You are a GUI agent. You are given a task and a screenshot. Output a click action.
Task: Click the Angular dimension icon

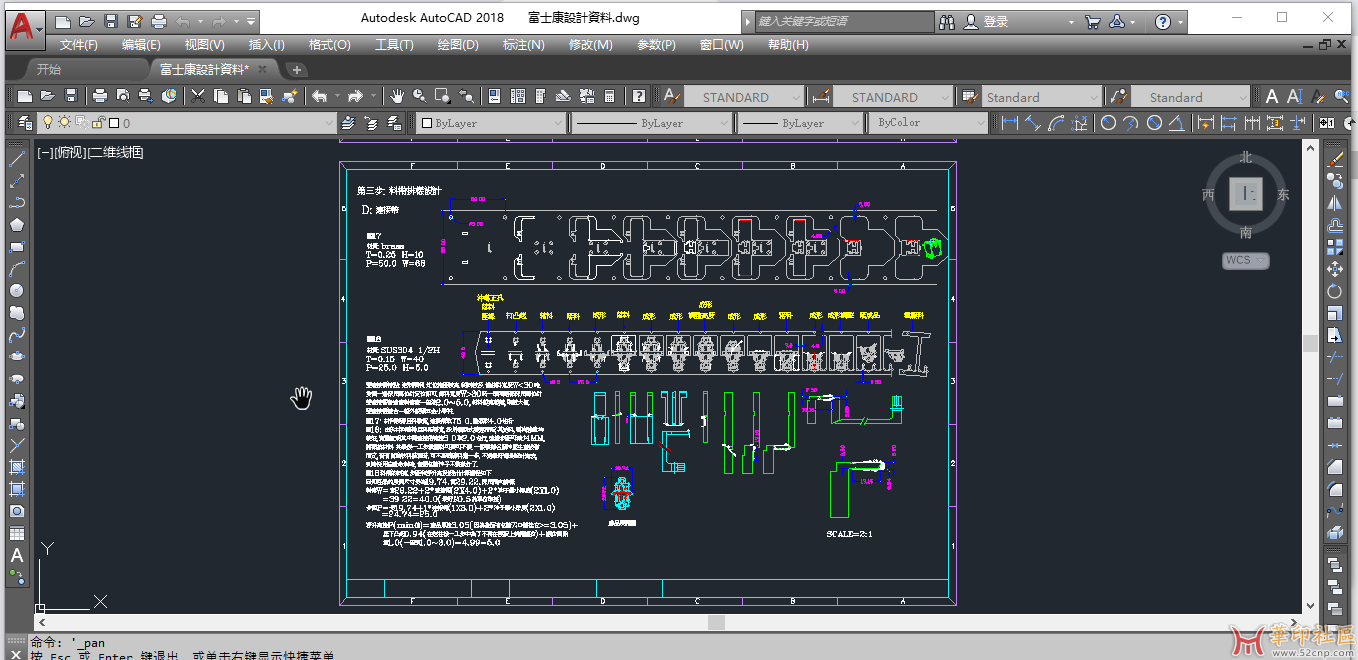pos(1177,123)
